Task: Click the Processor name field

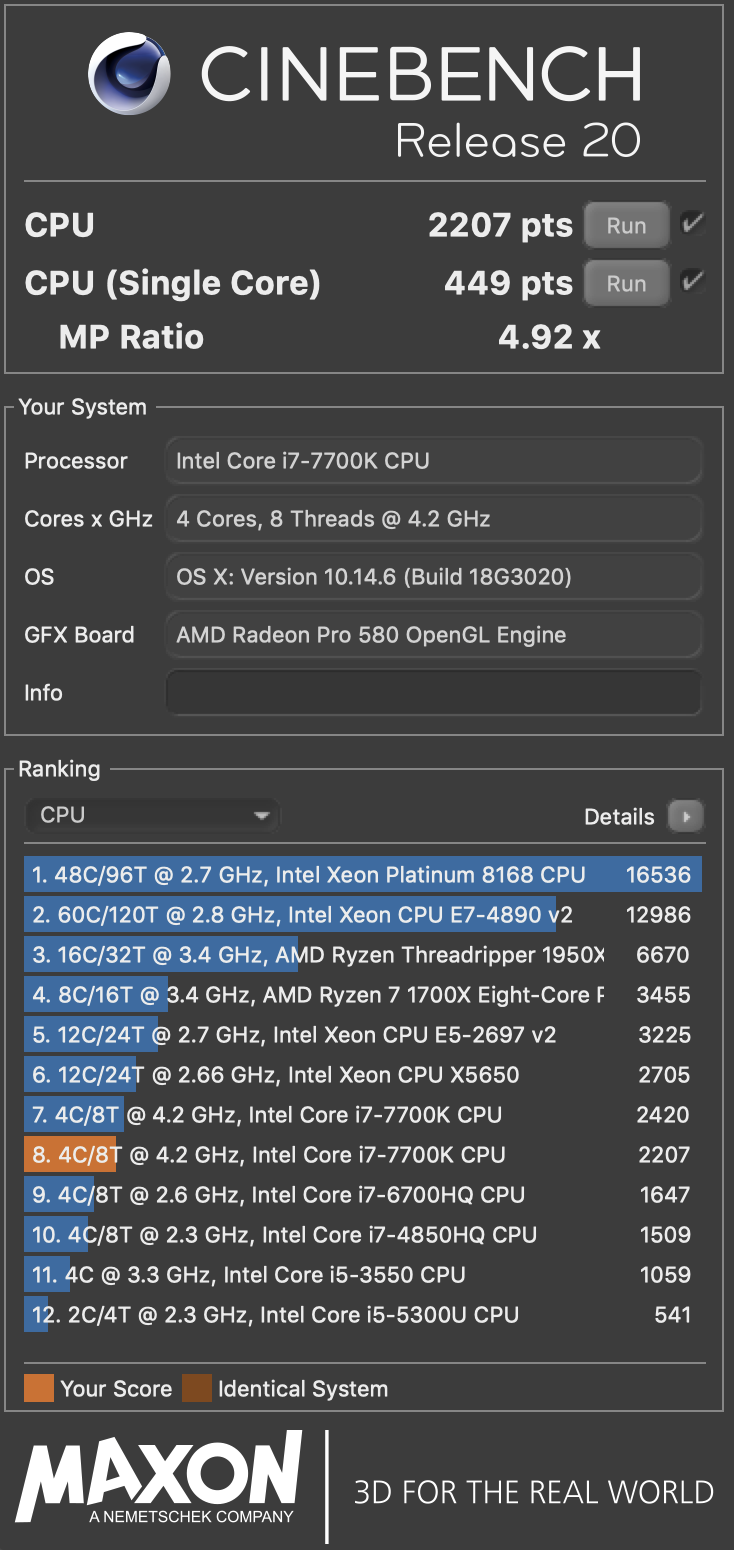Action: [x=433, y=461]
